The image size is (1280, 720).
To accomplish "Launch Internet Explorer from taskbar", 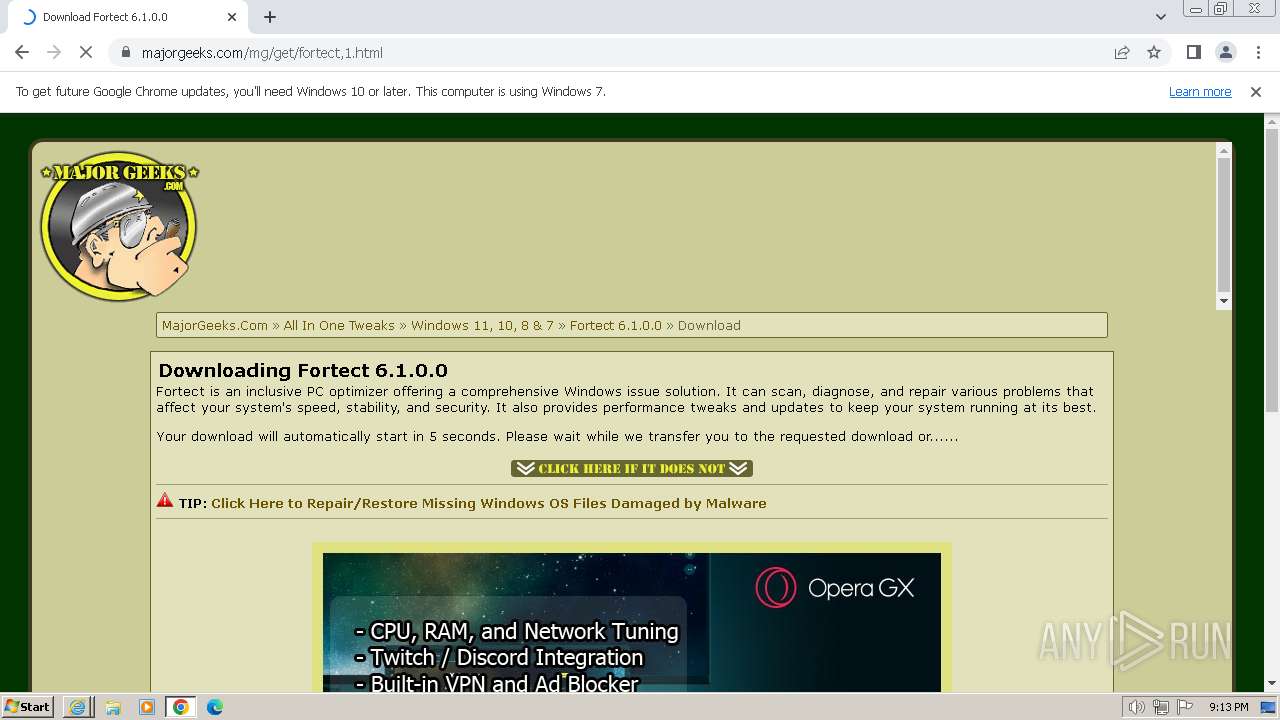I will tap(78, 707).
